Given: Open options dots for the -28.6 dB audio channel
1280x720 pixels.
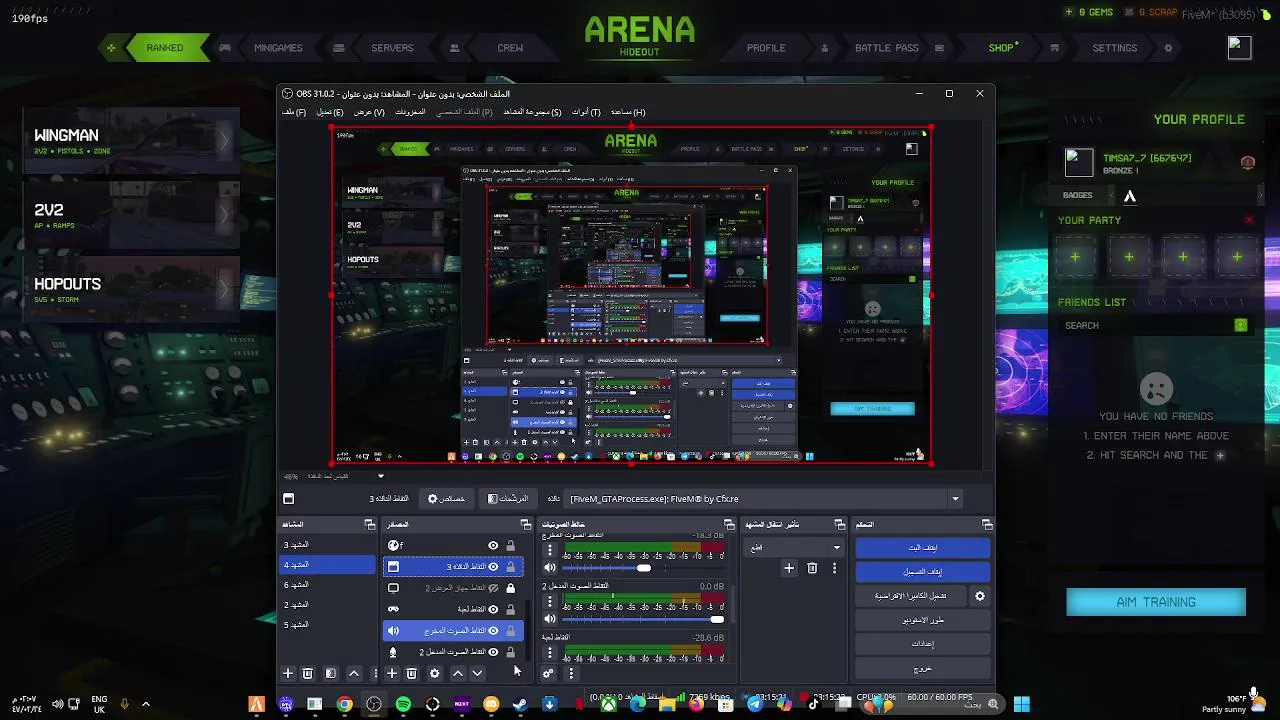Looking at the screenshot, I should tap(549, 652).
